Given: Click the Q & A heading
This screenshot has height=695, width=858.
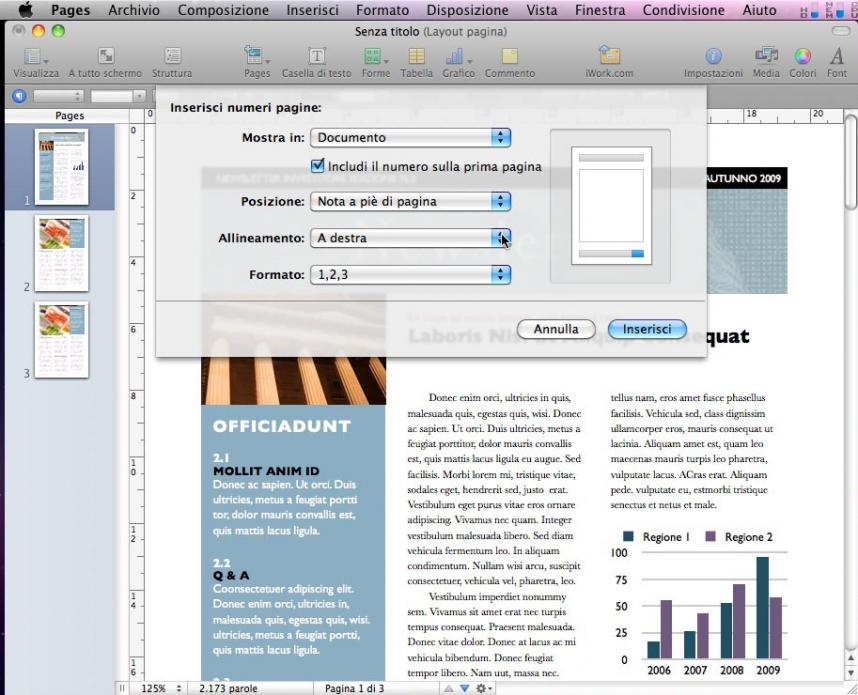Looking at the screenshot, I should click(231, 576).
